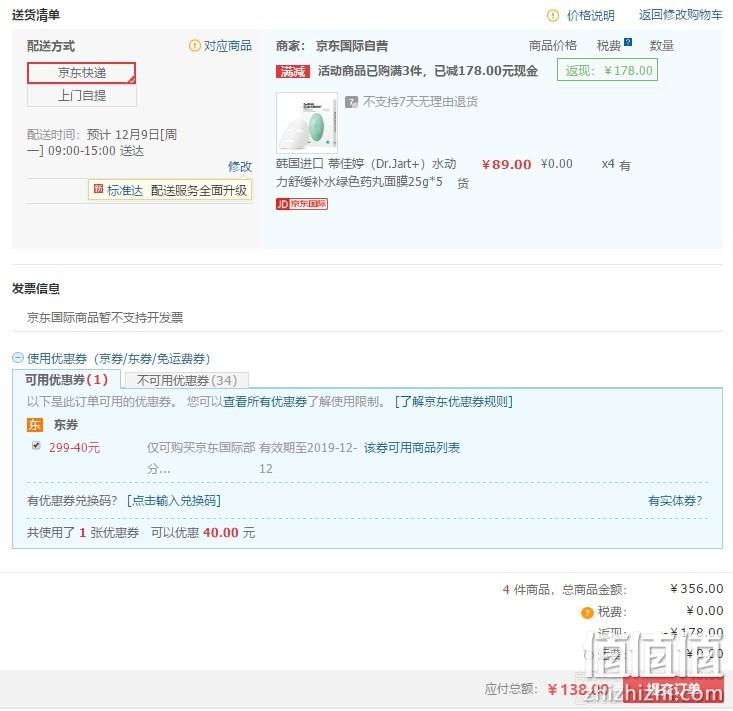Screen dimensions: 733x711
Task: Click the 满减 promotion tag
Action: pos(293,72)
